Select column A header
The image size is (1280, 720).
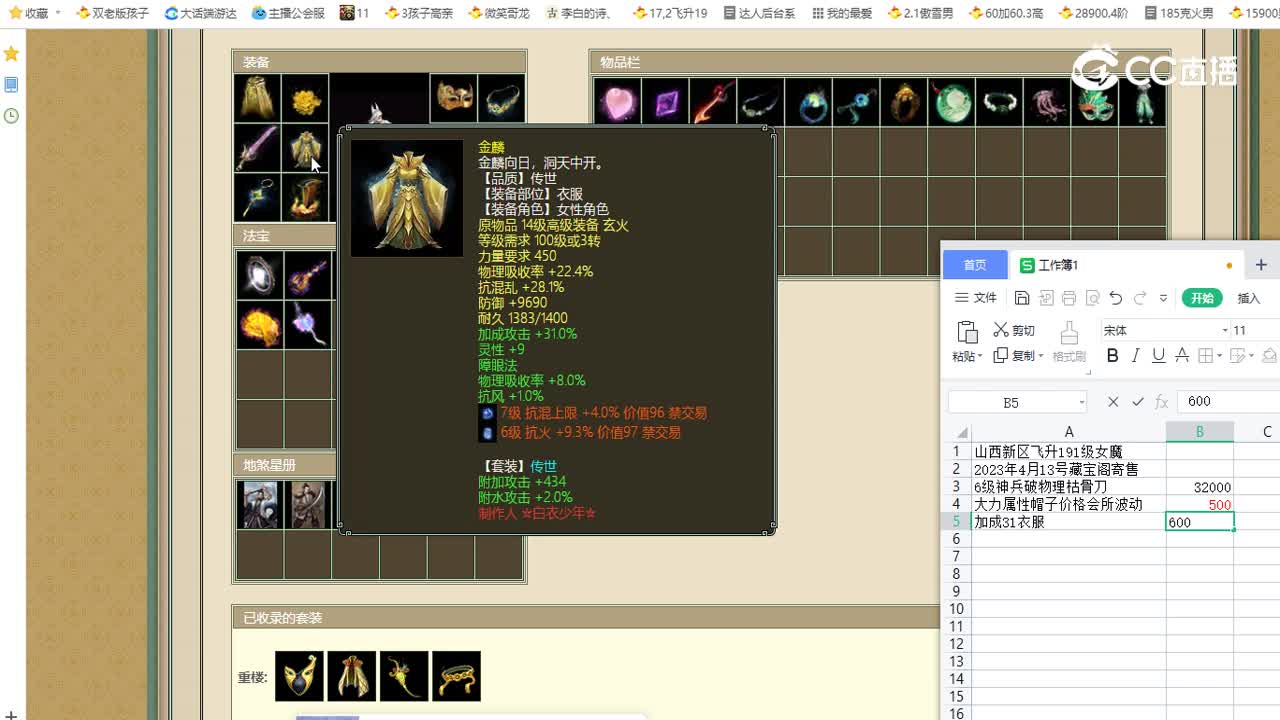pos(1068,432)
